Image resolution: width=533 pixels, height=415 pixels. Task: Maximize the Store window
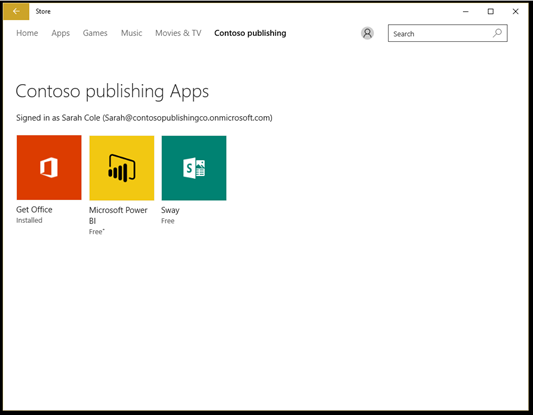491,12
